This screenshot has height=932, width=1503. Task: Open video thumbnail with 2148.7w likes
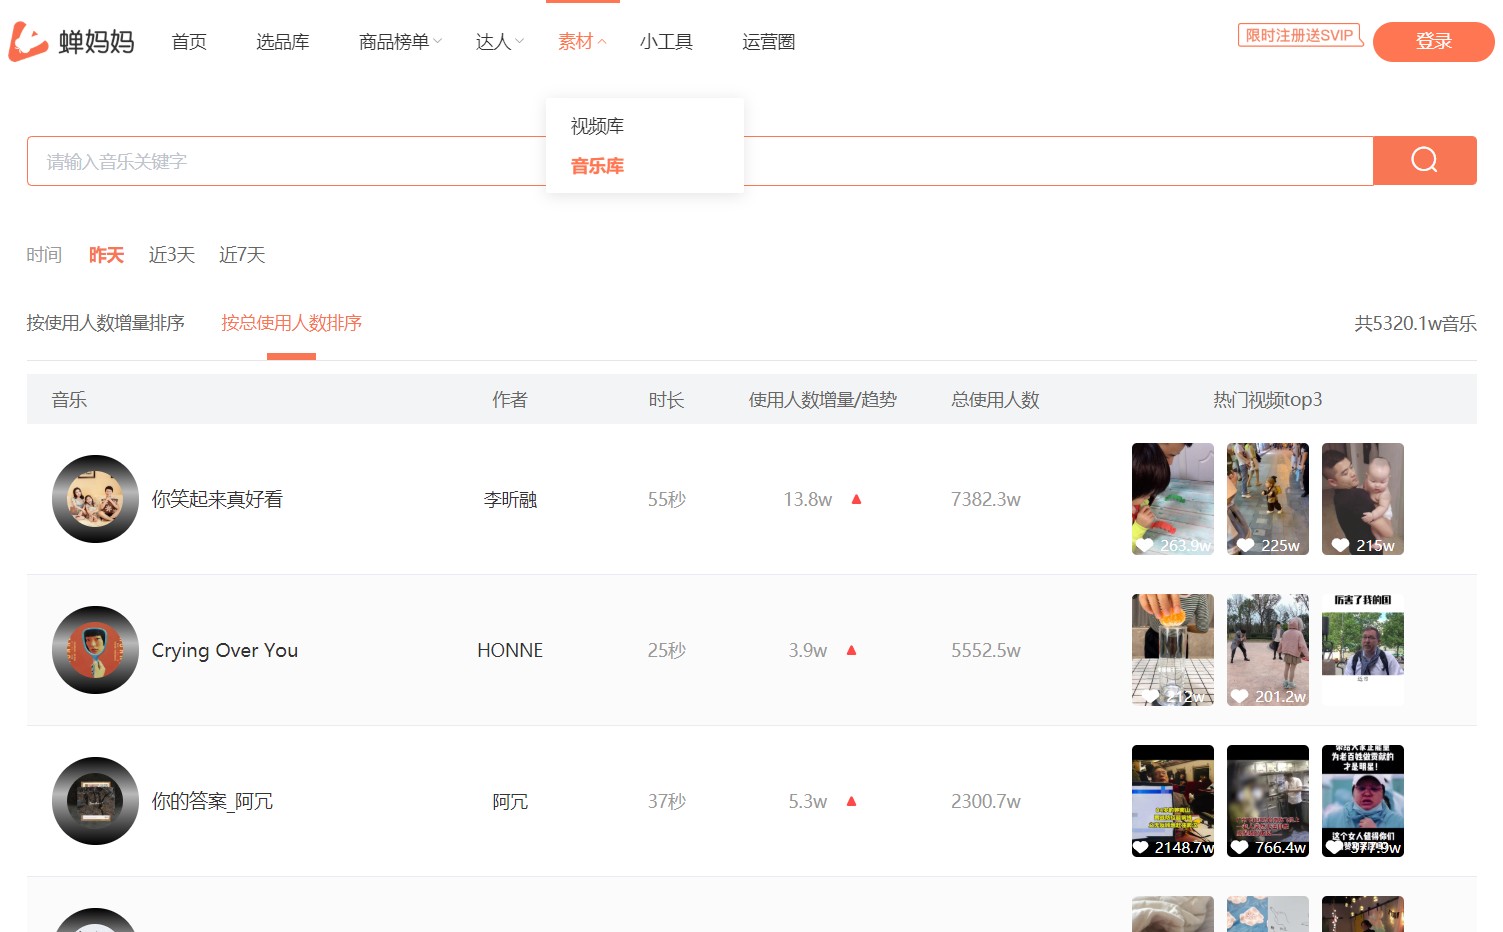point(1173,801)
